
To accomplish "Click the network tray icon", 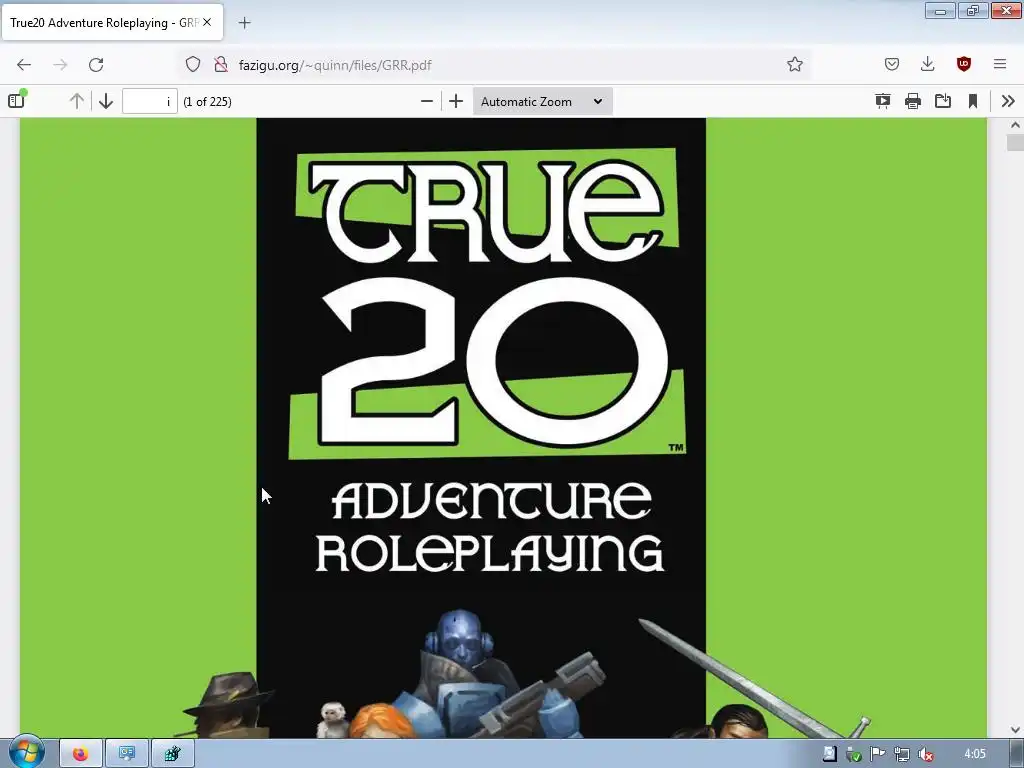I will coord(901,755).
